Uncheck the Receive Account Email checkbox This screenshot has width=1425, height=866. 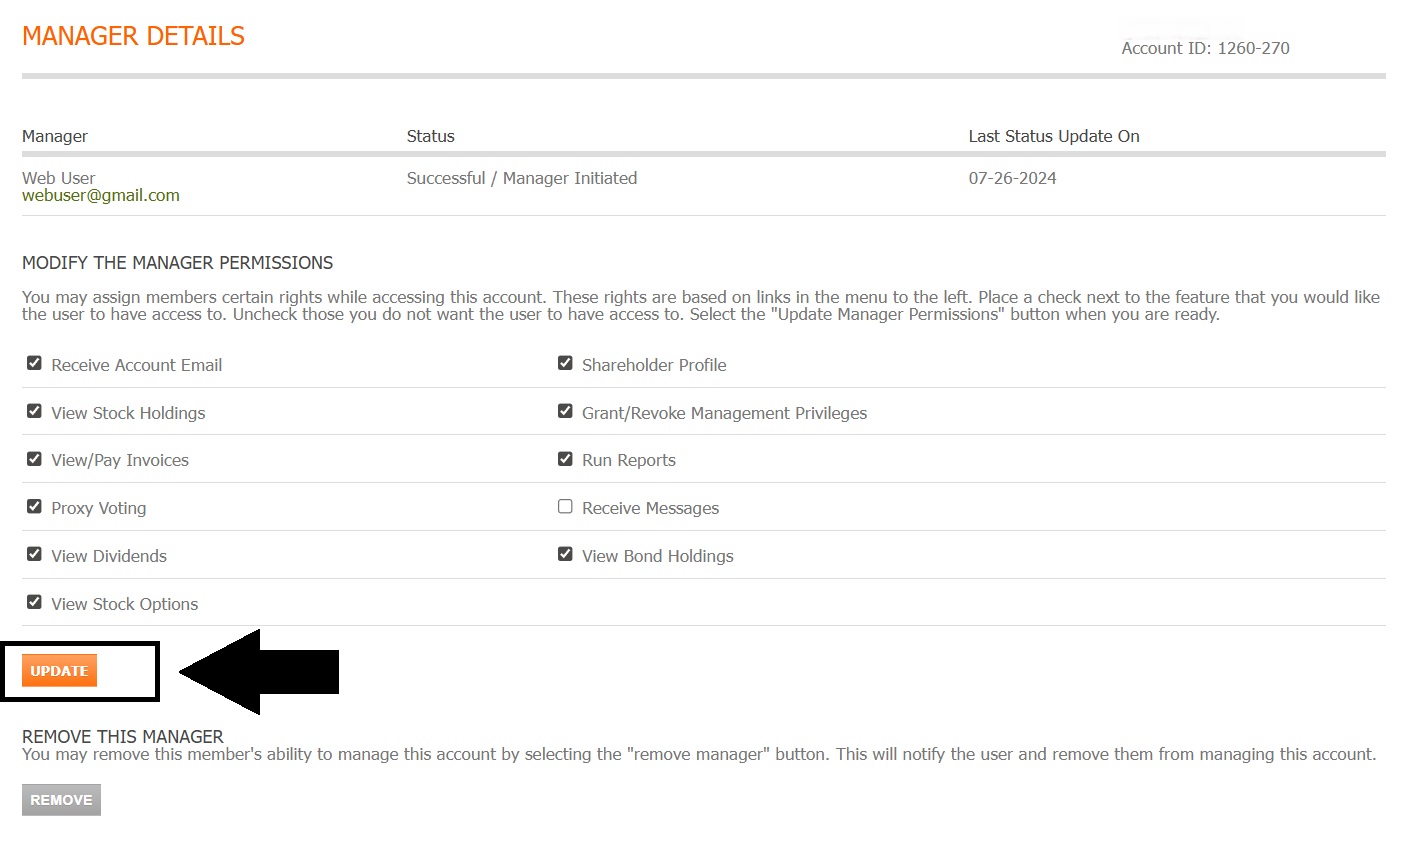click(34, 363)
